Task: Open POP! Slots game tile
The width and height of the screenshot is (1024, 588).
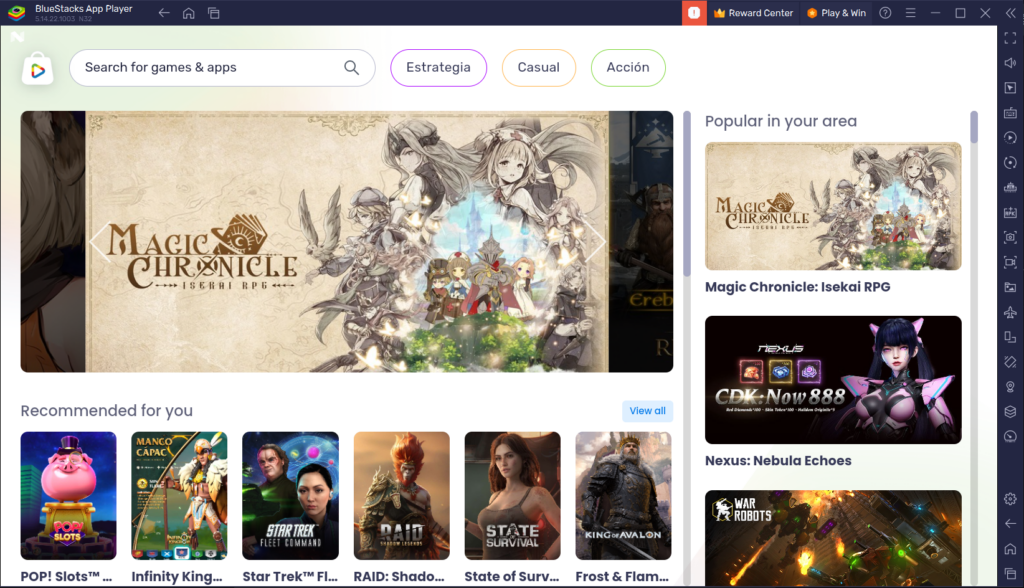Action: [68, 495]
